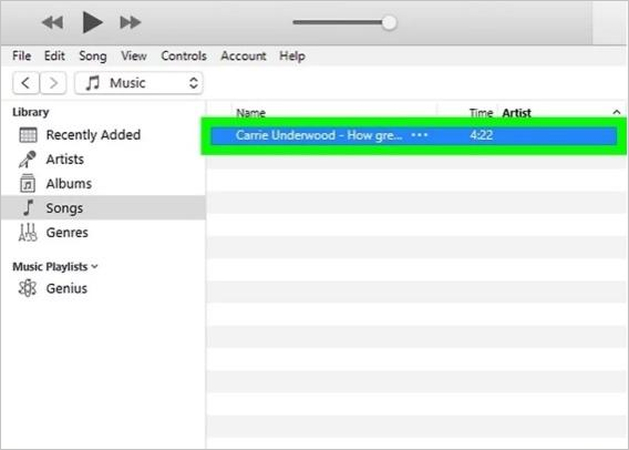This screenshot has height=450, width=629.
Task: Skip ahead with the fast-forward button
Action: 130,22
